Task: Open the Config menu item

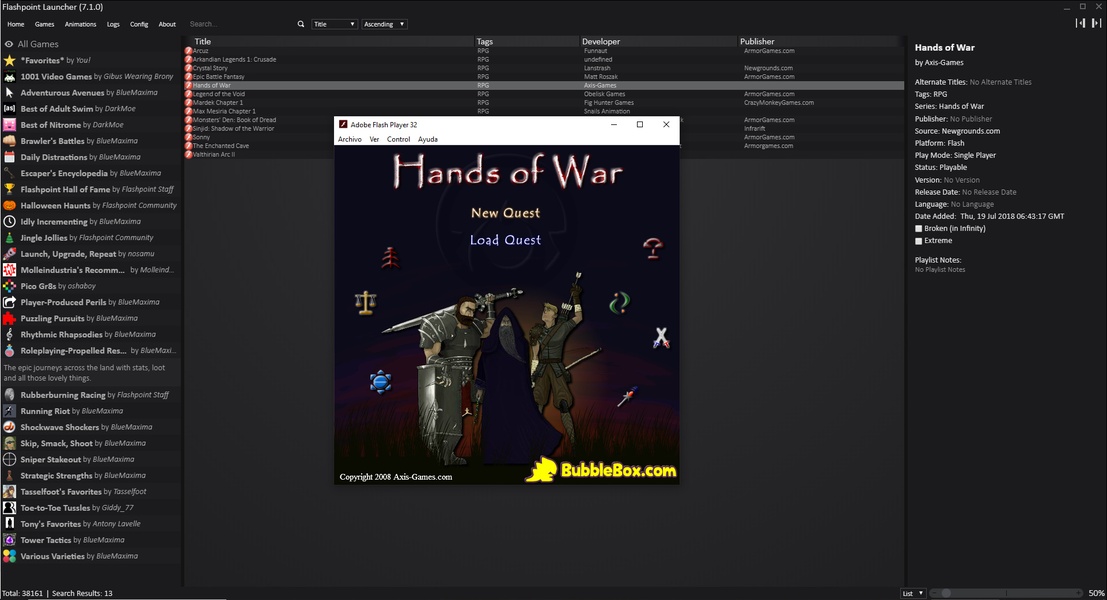Action: point(139,24)
